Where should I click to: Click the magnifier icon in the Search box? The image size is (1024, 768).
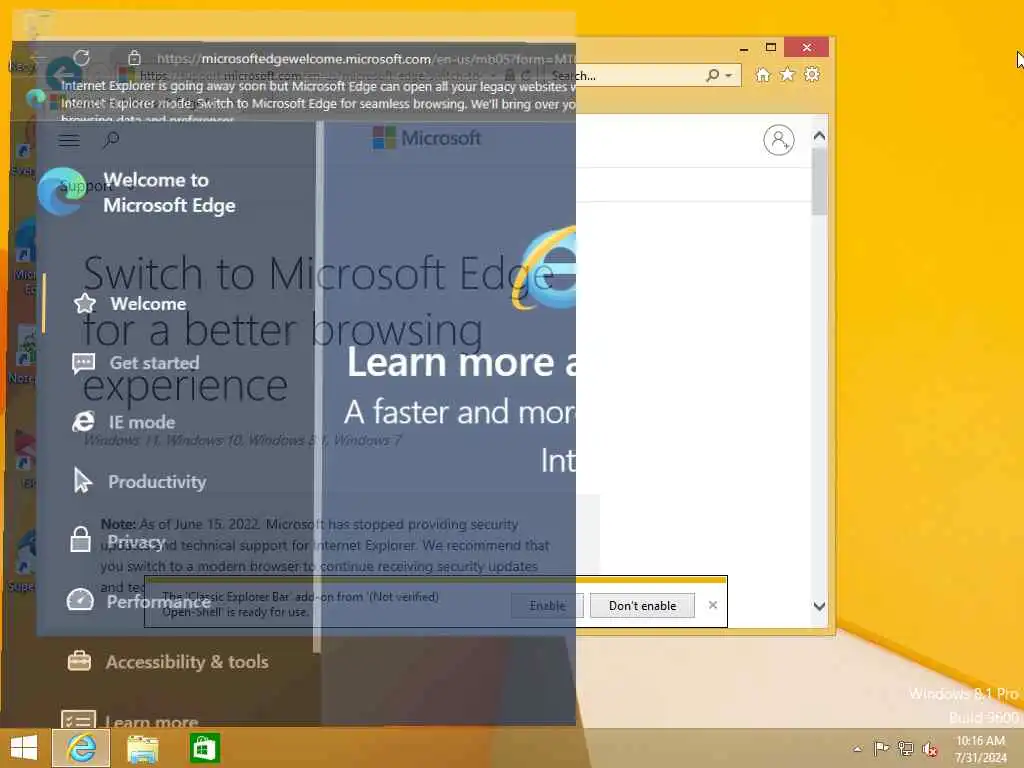713,76
